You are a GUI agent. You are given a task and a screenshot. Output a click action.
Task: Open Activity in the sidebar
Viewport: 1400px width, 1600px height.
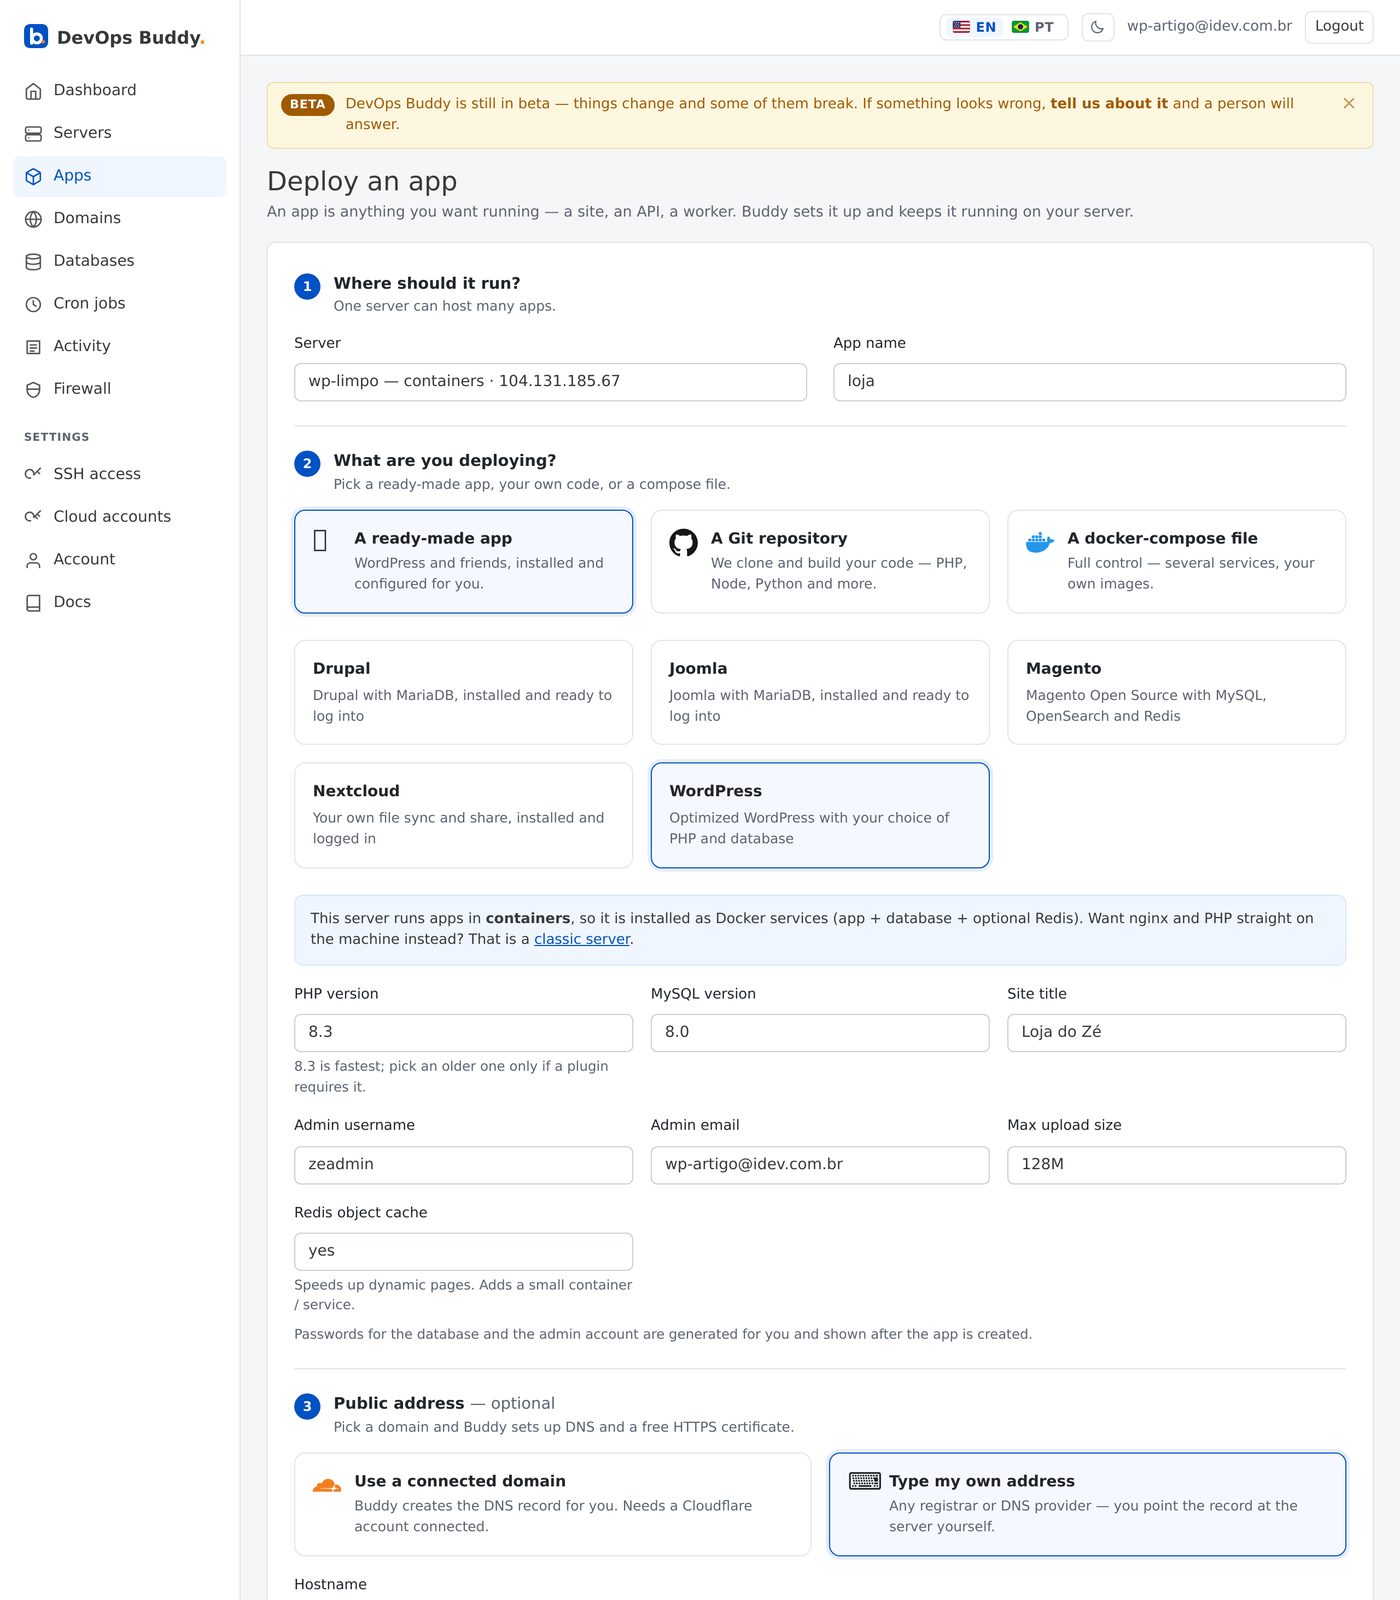click(120, 347)
